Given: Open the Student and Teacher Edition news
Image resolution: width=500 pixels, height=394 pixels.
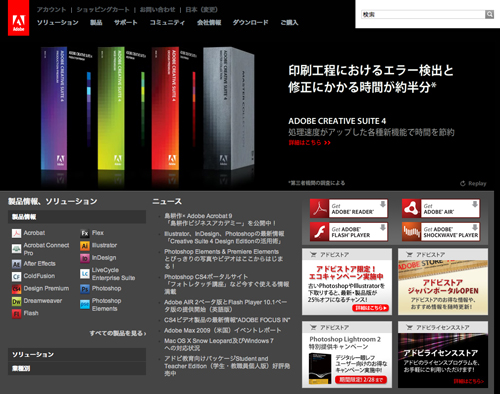Looking at the screenshot, I should point(227,366).
